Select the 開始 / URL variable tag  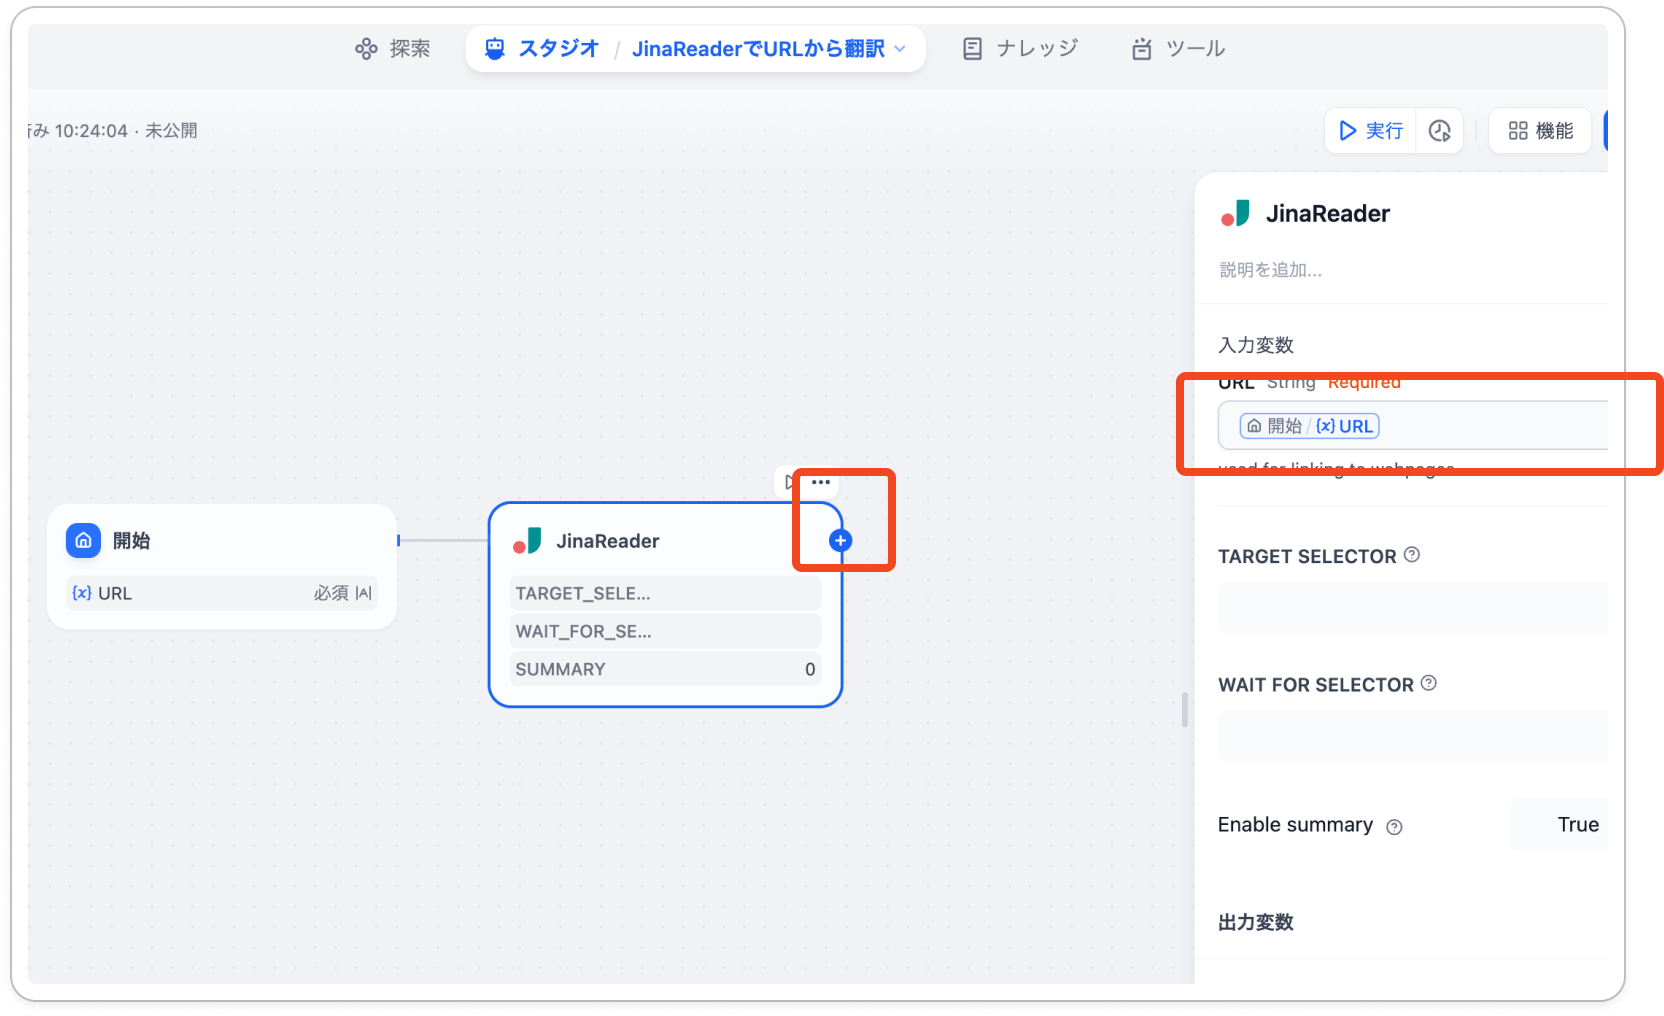click(1310, 426)
